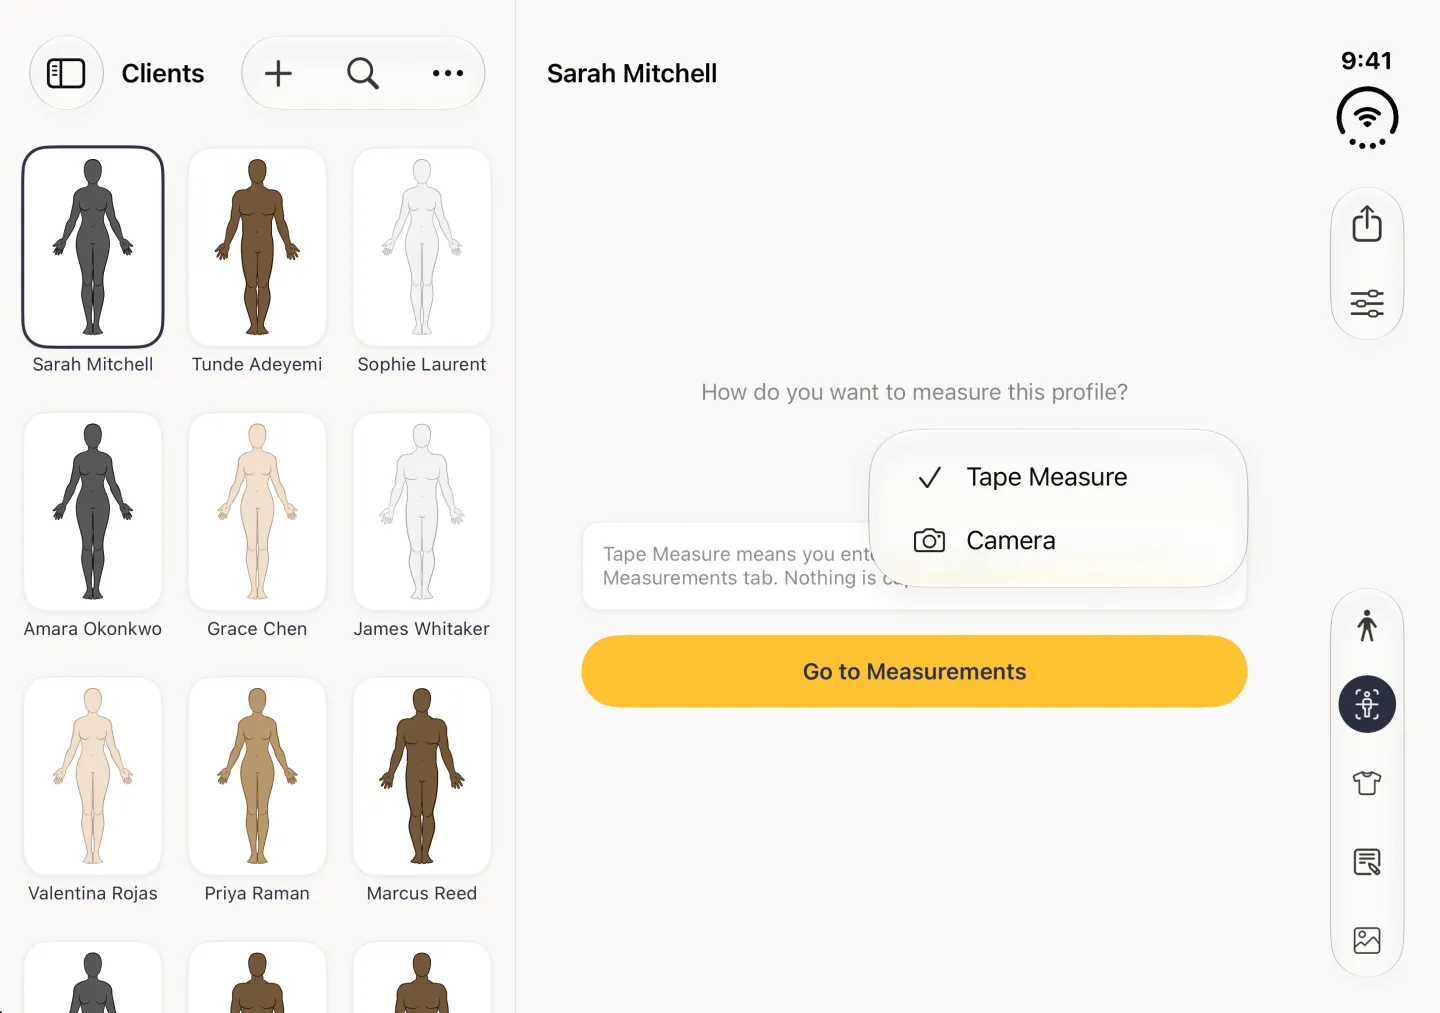This screenshot has height=1013, width=1440.
Task: Select Priya Raman client thumbnail
Action: [257, 776]
